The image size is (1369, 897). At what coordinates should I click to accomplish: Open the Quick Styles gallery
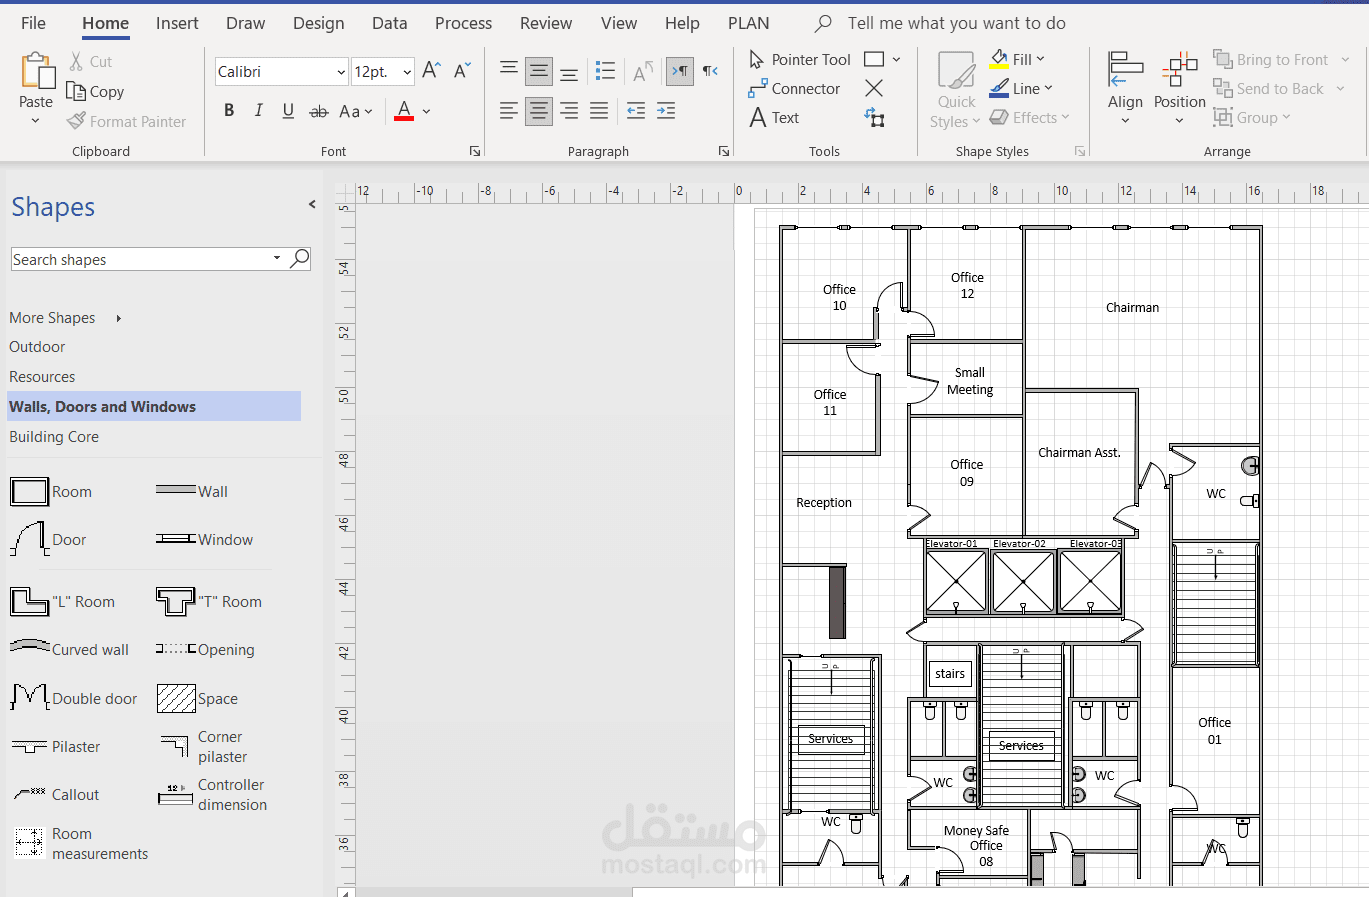point(956,92)
